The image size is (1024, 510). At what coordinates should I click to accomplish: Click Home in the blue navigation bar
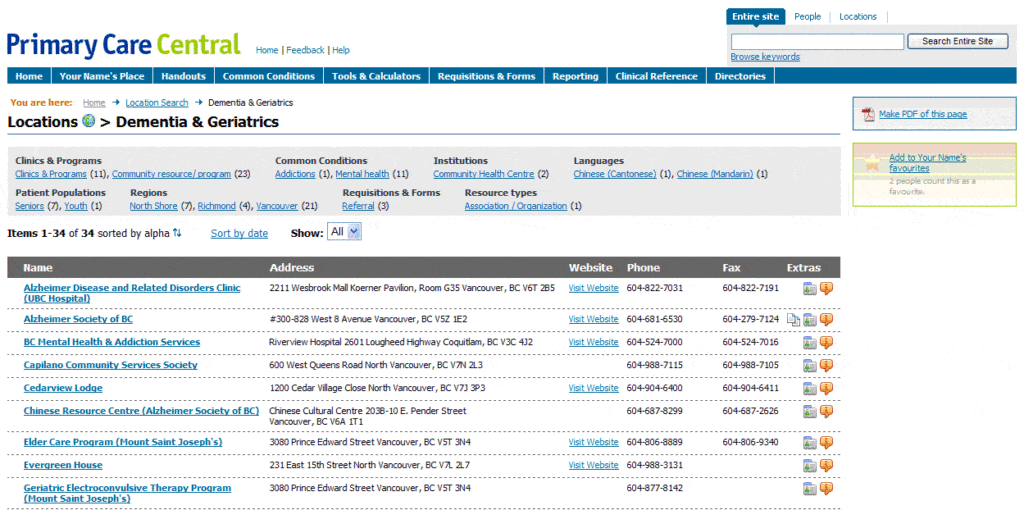(x=29, y=76)
